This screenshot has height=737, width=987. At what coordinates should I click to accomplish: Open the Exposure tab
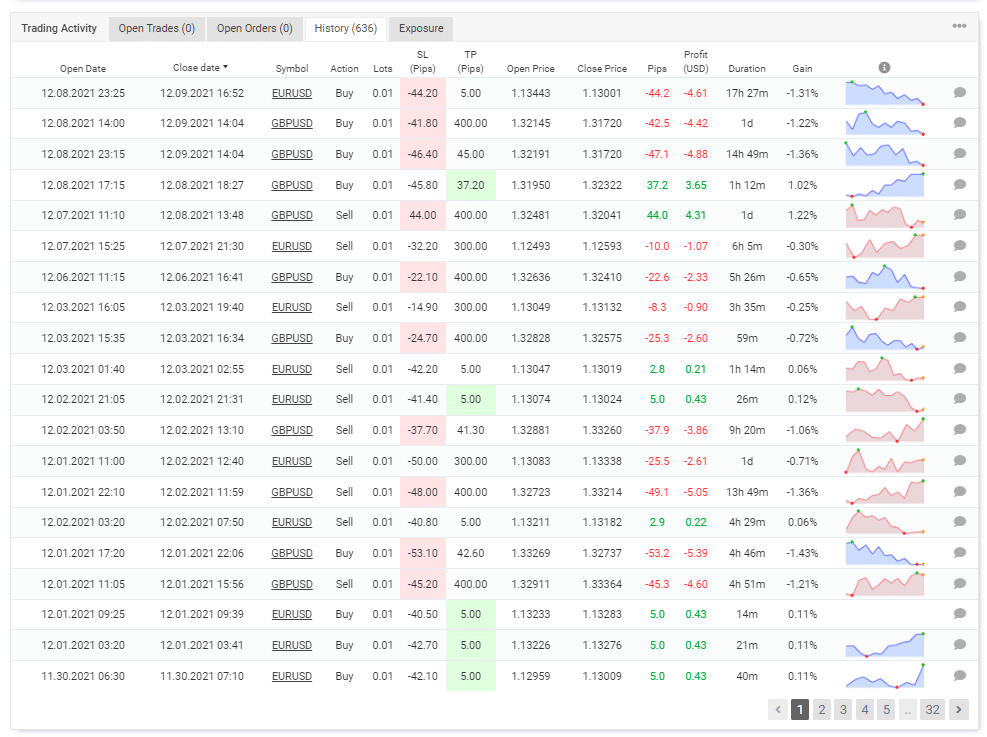[x=420, y=28]
